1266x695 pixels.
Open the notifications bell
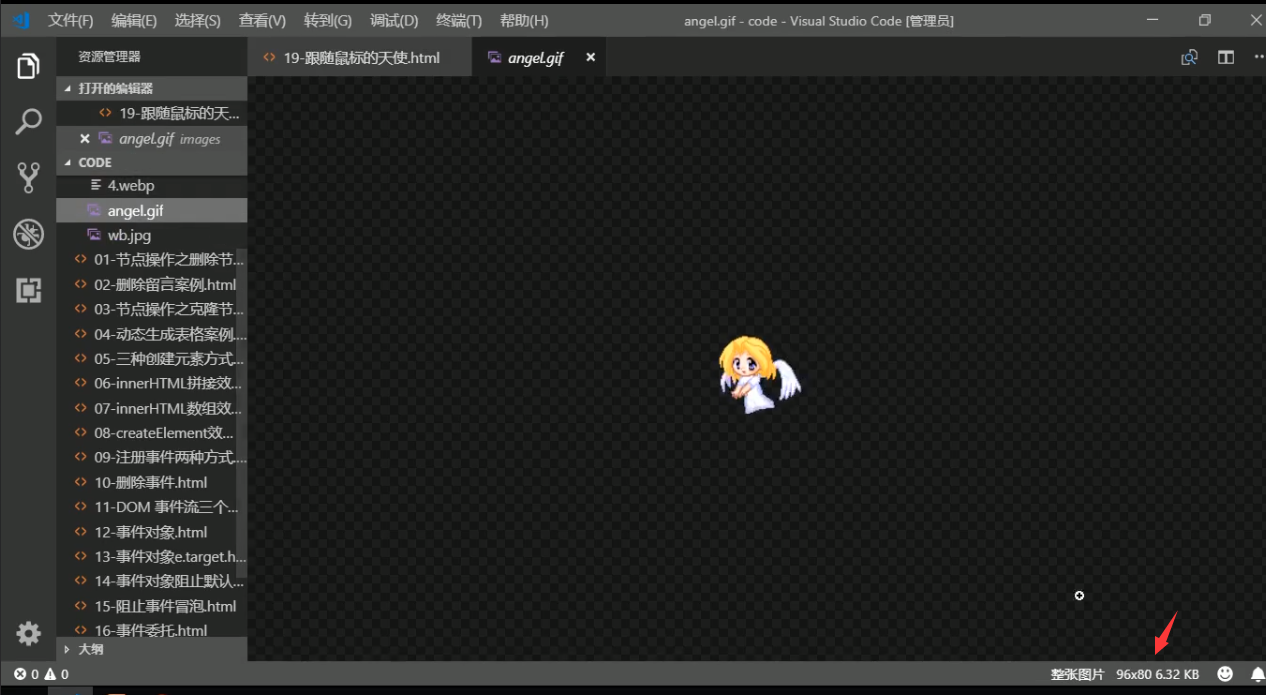1257,674
